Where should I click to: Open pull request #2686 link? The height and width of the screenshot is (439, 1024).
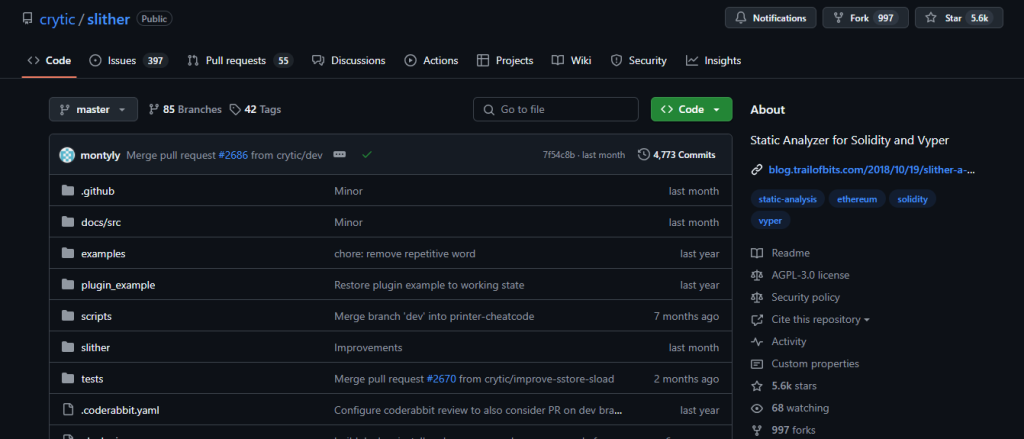point(233,155)
